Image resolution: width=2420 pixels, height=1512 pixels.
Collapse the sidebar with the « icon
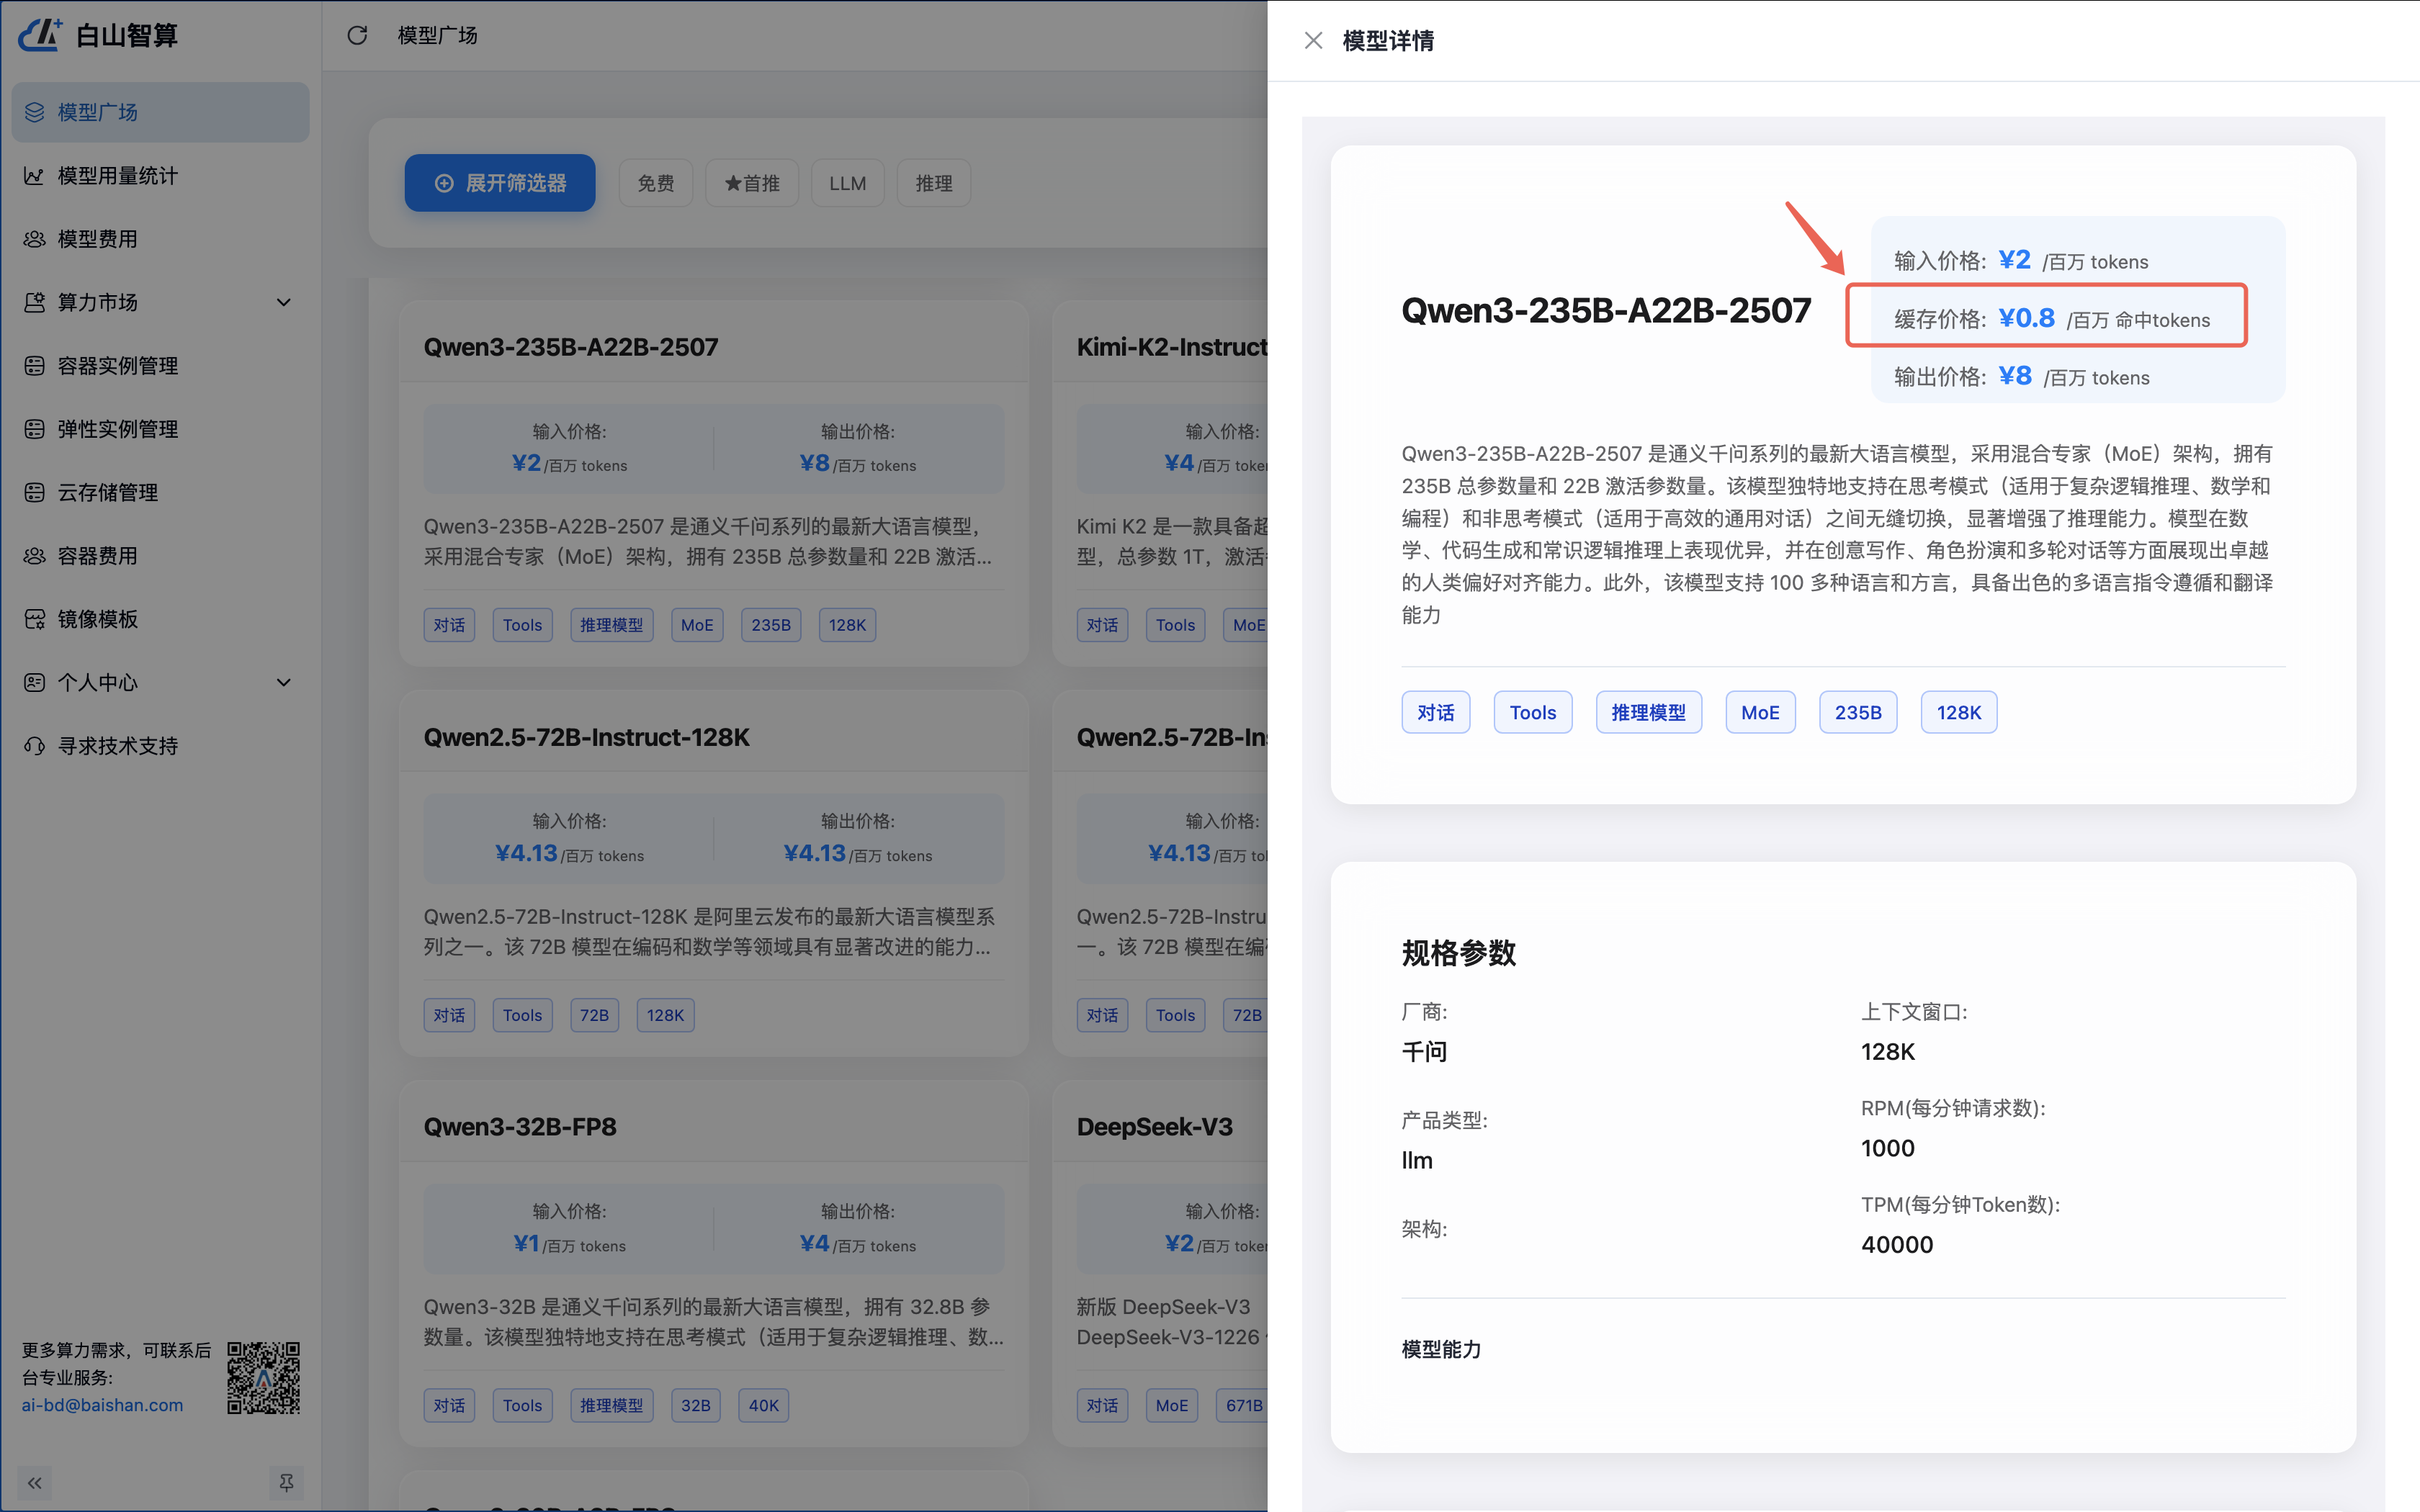34,1483
